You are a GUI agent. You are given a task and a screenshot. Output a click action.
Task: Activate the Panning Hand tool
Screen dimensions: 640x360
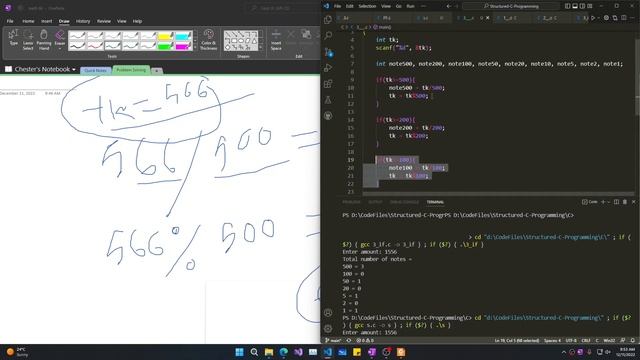coord(44,39)
